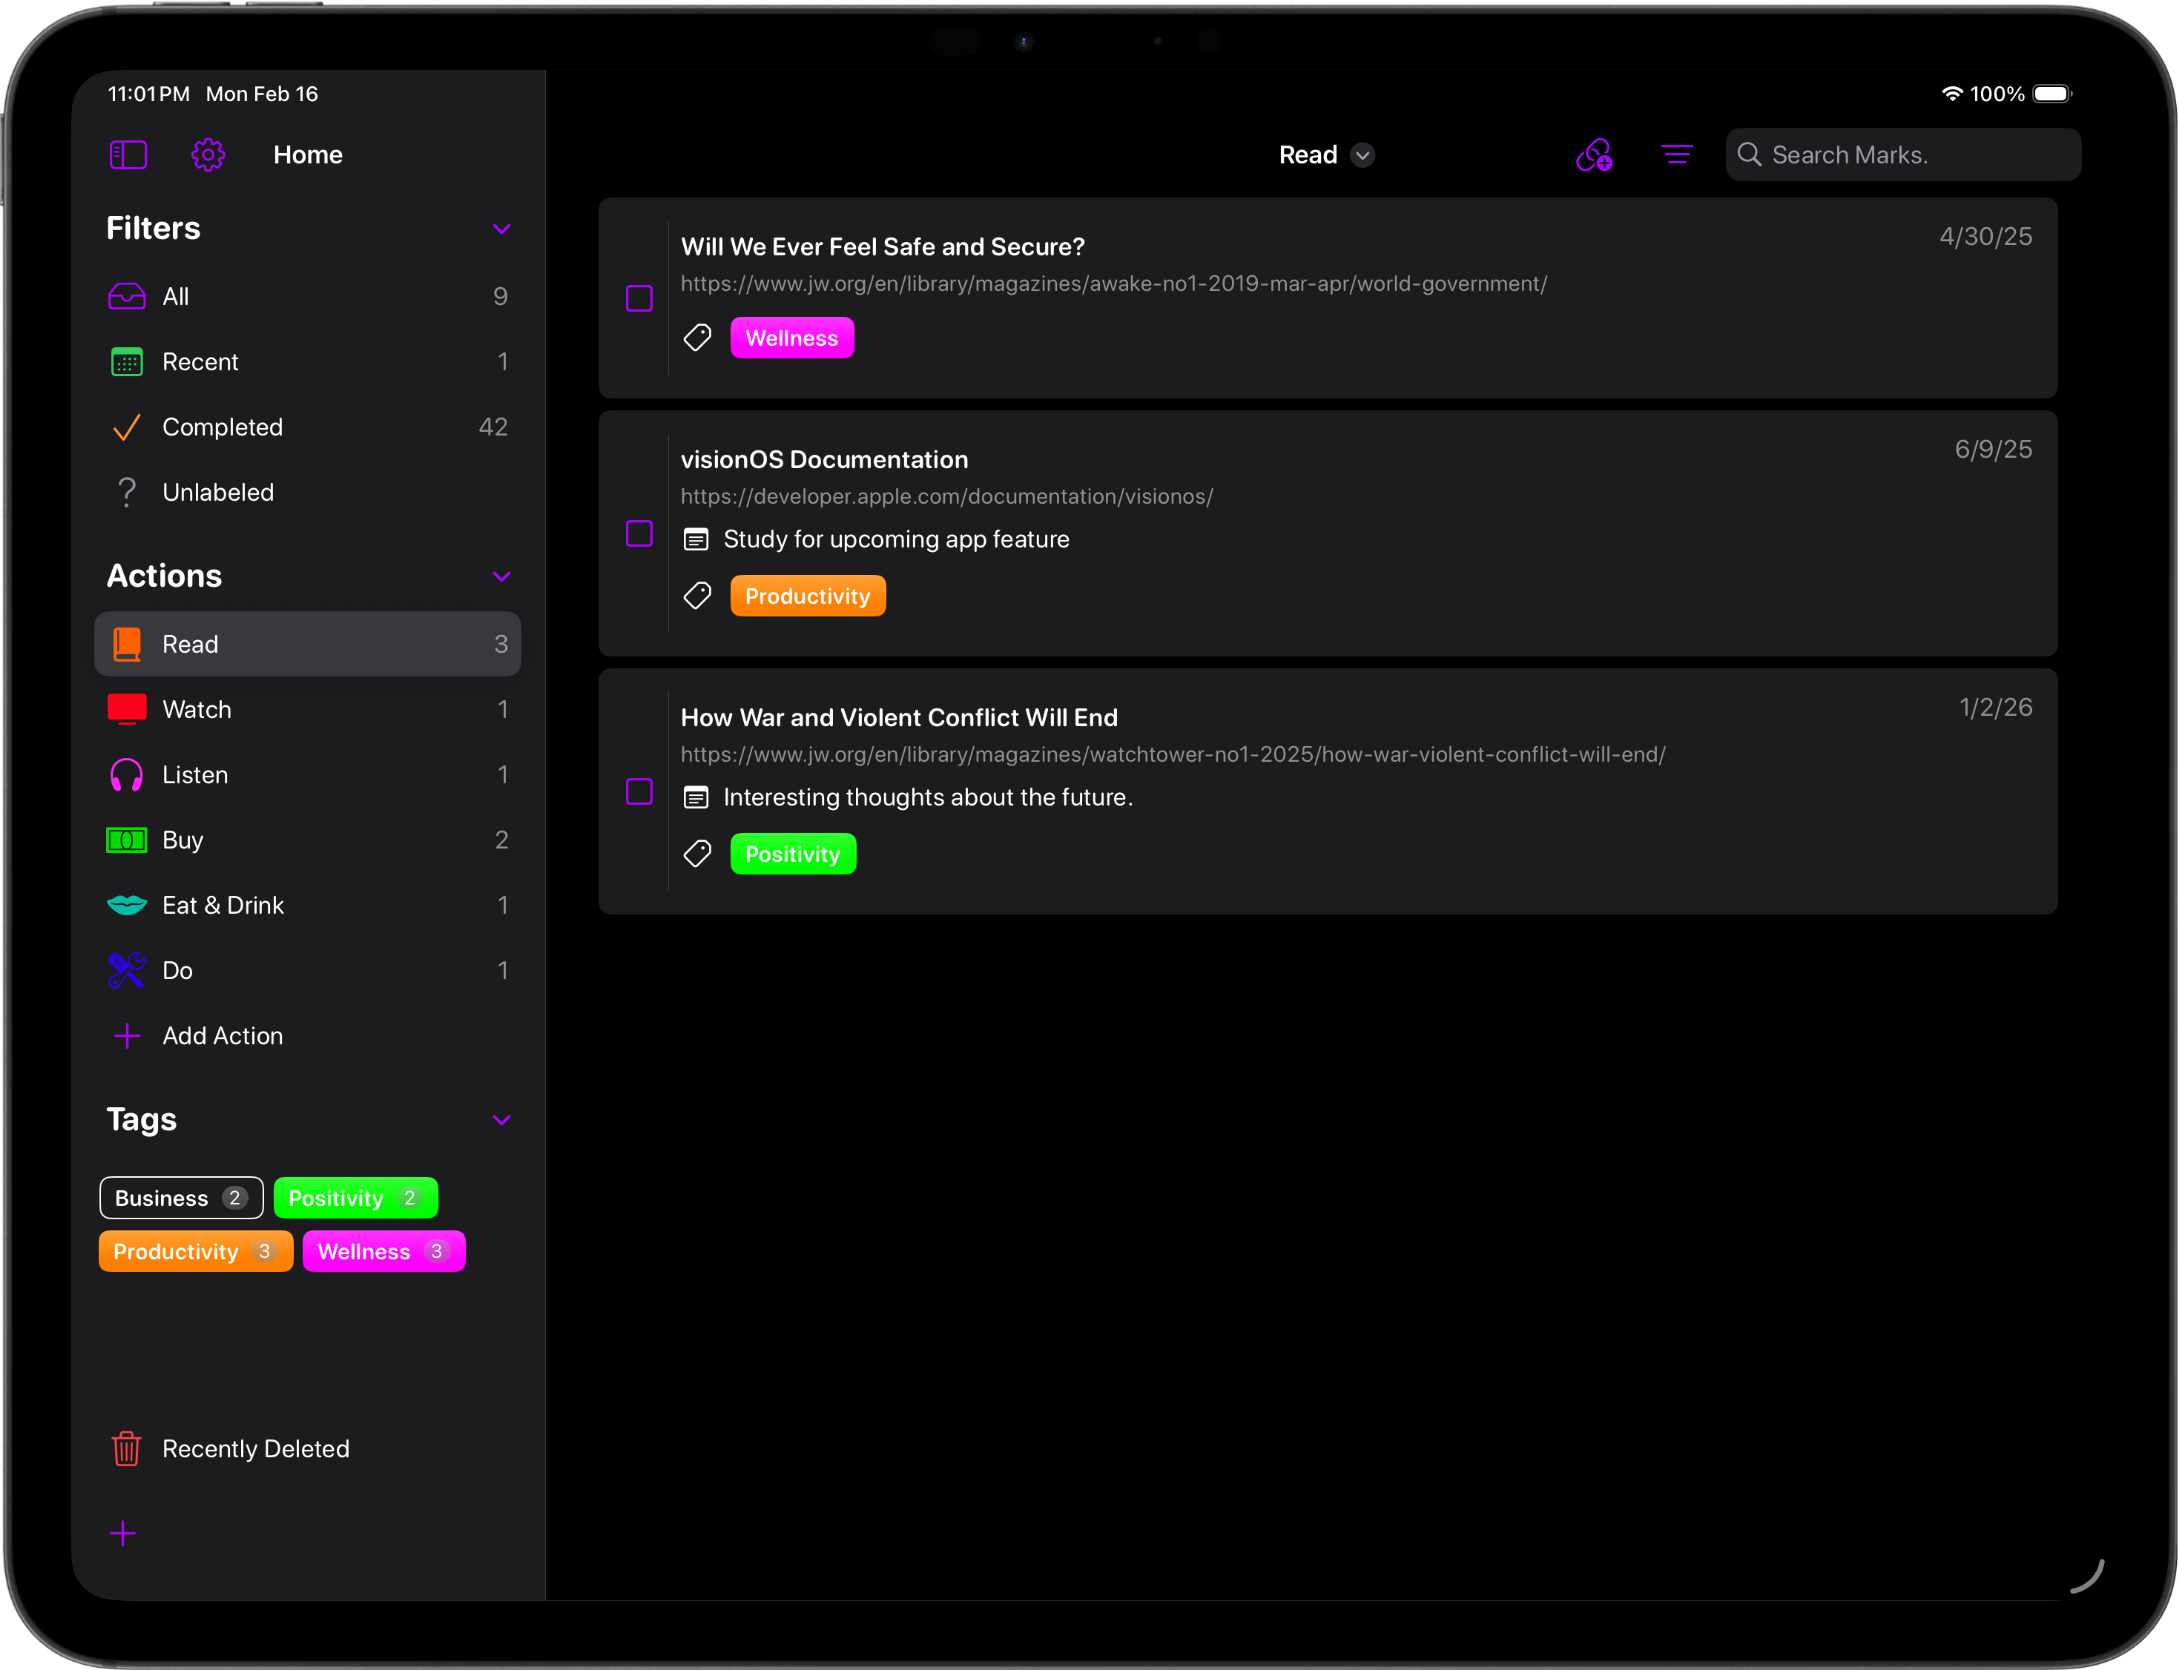Select the Watch action
This screenshot has width=2178, height=1670.
[x=197, y=710]
